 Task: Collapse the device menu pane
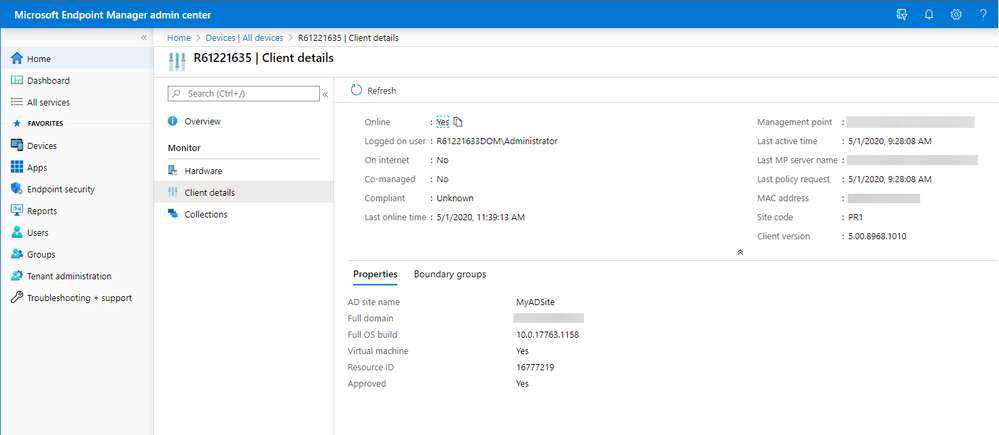pos(325,94)
